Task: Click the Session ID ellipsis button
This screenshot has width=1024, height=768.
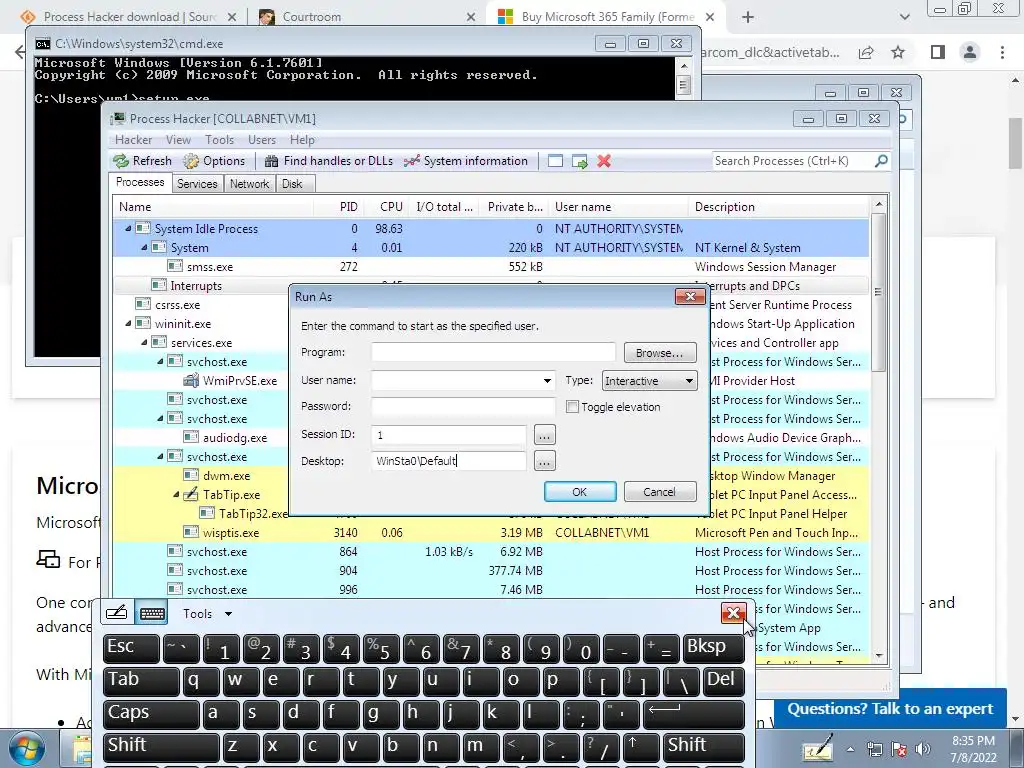Action: coord(545,434)
